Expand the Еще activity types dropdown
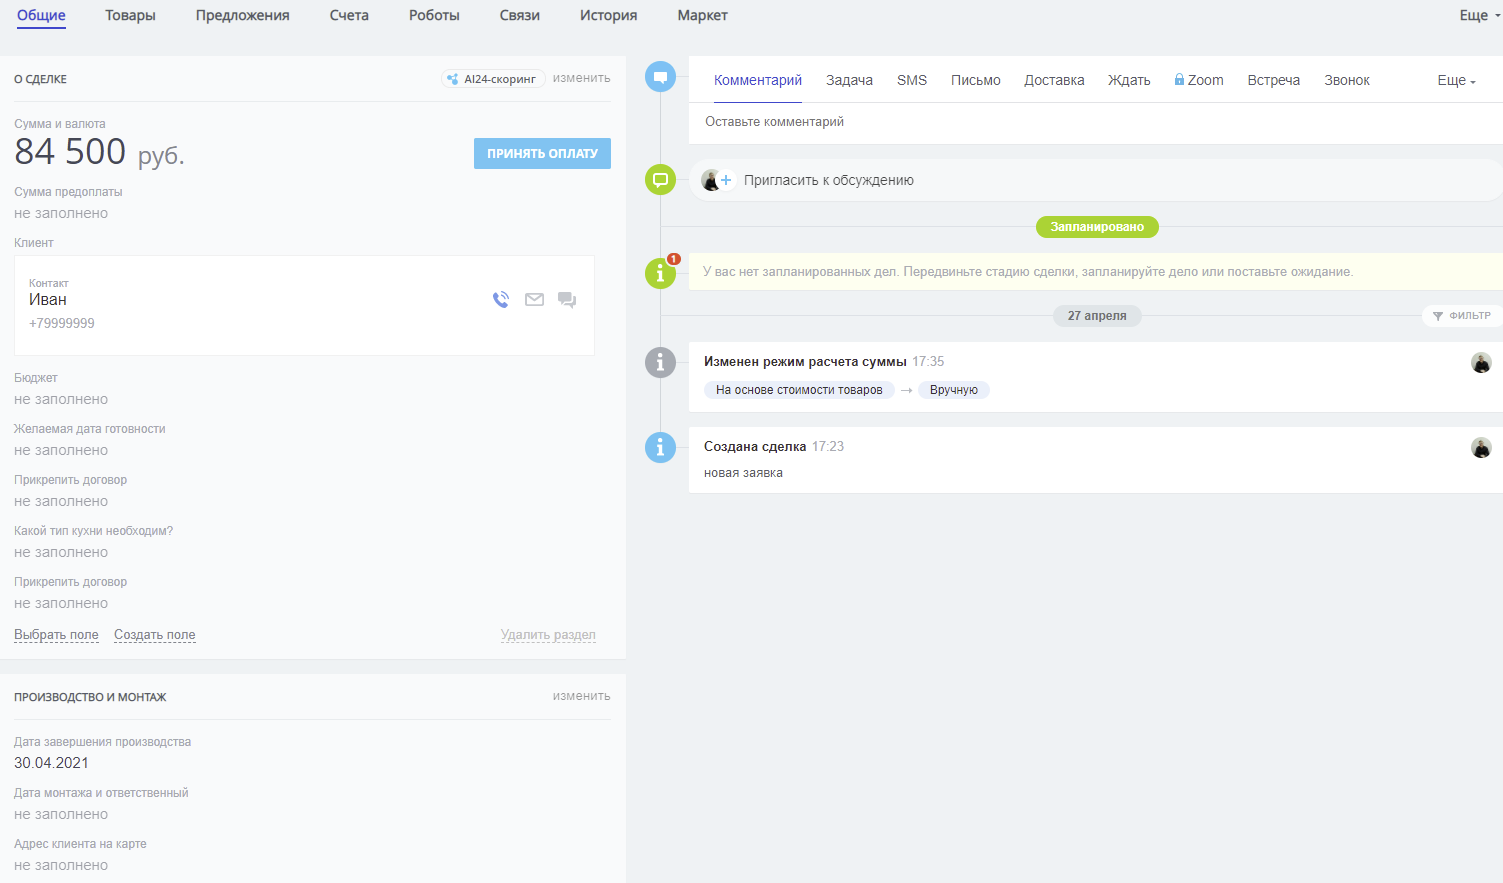Viewport: 1503px width, 883px height. pyautogui.click(x=1456, y=80)
